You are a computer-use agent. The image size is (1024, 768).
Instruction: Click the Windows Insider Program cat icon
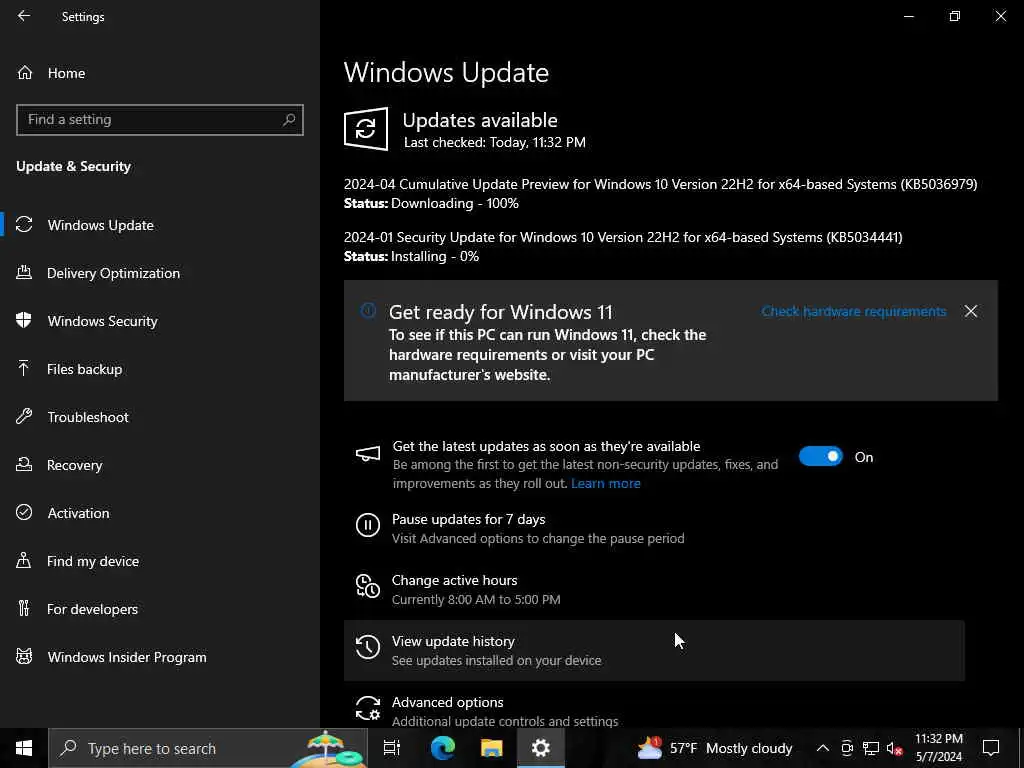tap(24, 657)
